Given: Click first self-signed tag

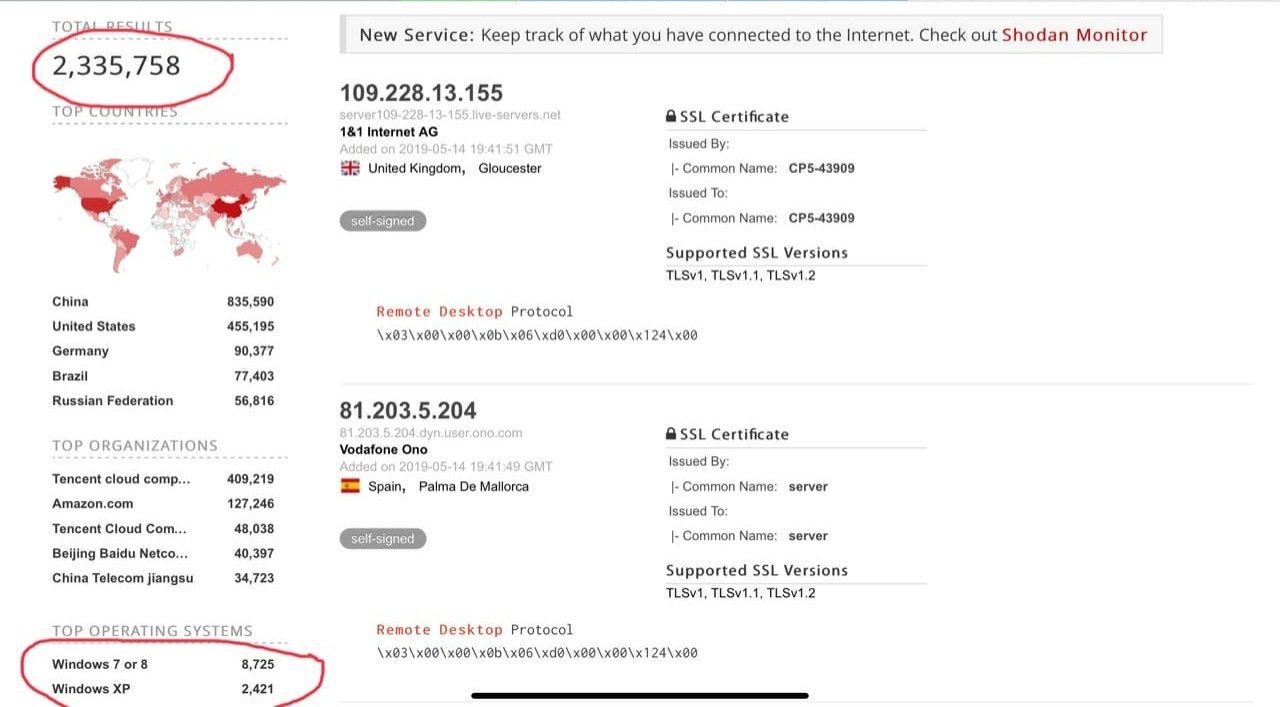Looking at the screenshot, I should (x=382, y=221).
